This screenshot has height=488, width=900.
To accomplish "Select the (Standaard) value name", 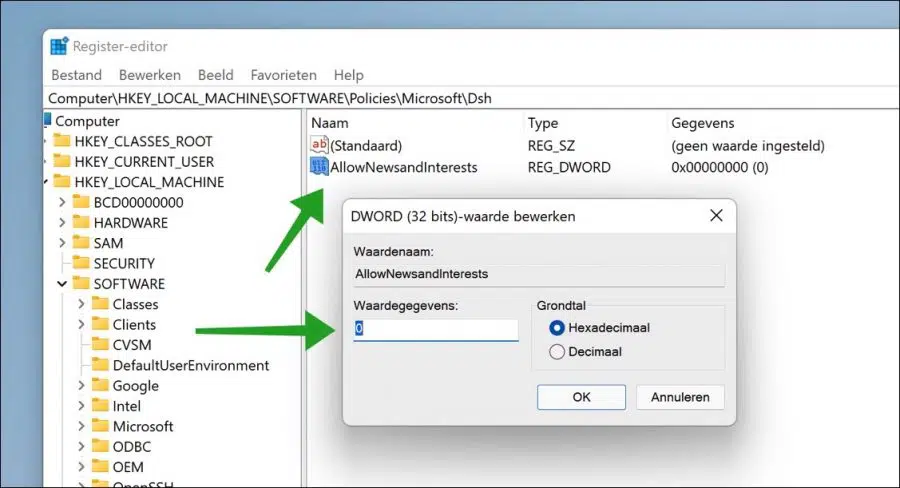I will (x=366, y=145).
